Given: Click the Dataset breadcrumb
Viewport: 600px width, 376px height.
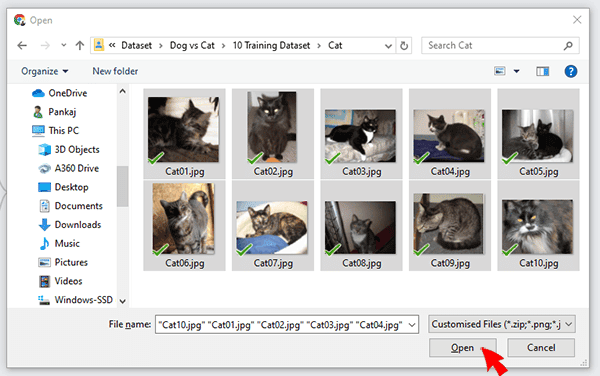Looking at the screenshot, I should (136, 46).
